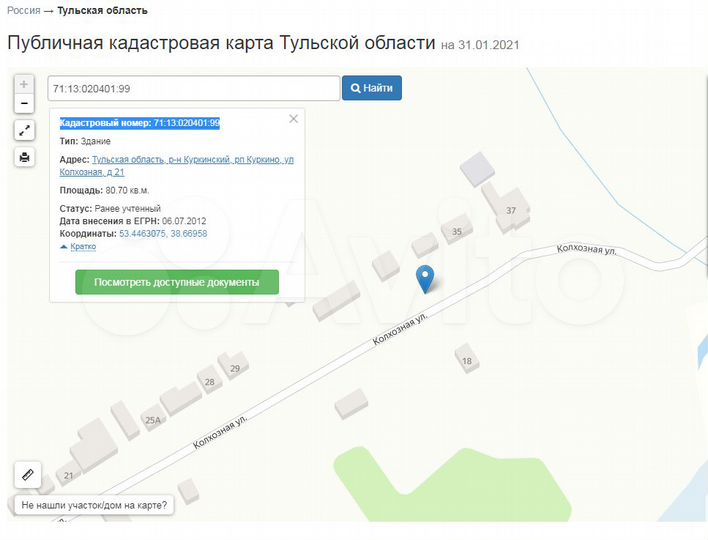Image resolution: width=708 pixels, height=540 pixels.
Task: Click the highlighted Кадастровый номер text
Action: 140,123
